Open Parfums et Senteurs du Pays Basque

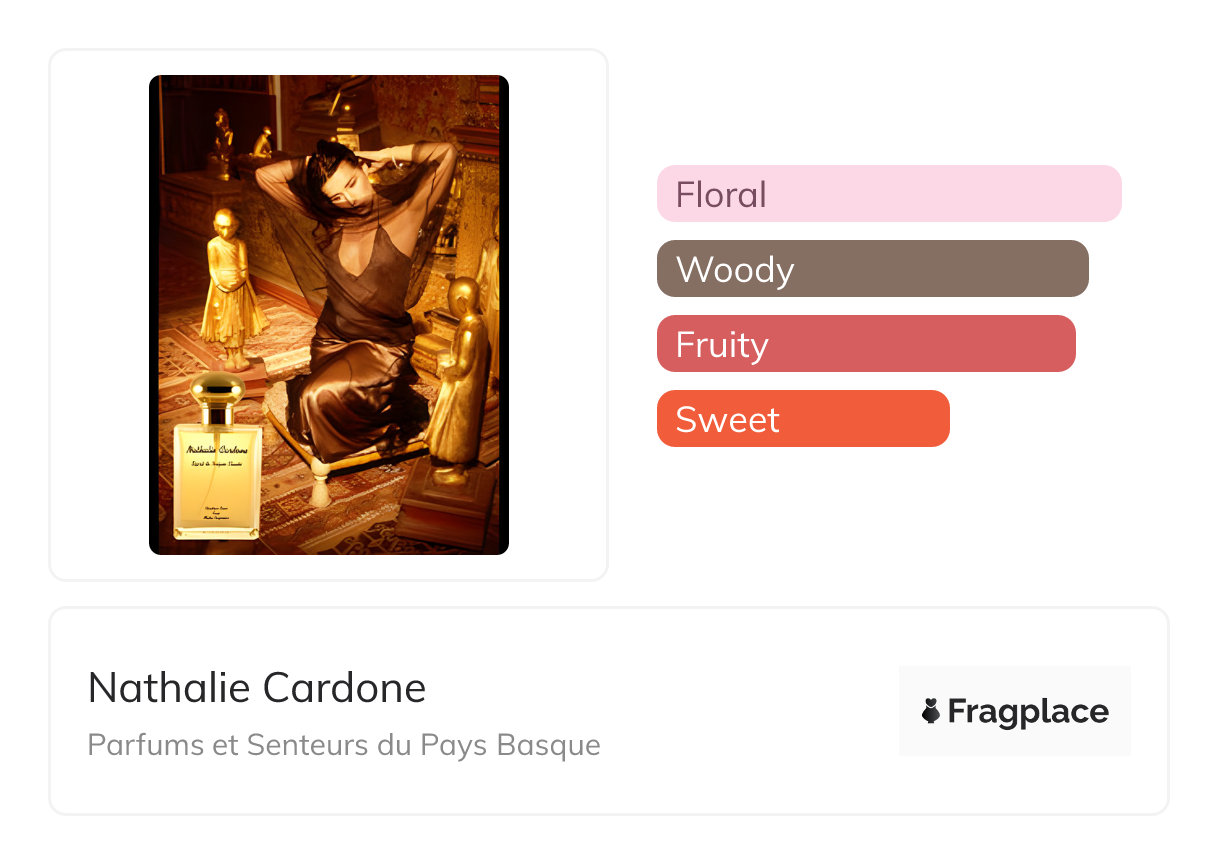[x=344, y=745]
